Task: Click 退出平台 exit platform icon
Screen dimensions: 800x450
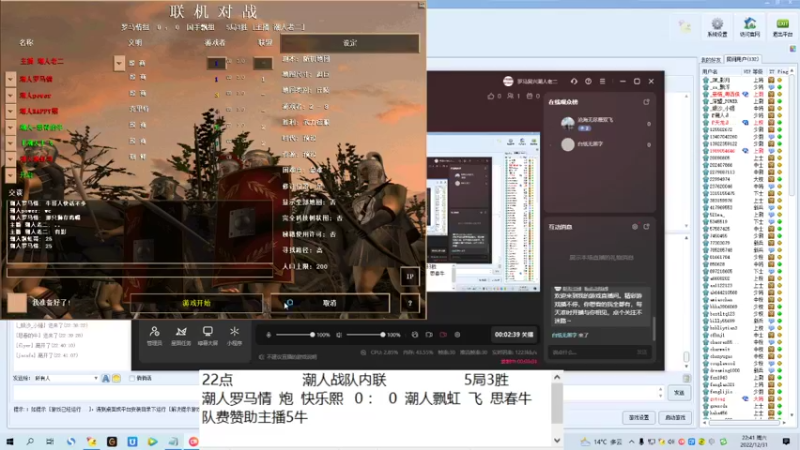Action: point(782,27)
